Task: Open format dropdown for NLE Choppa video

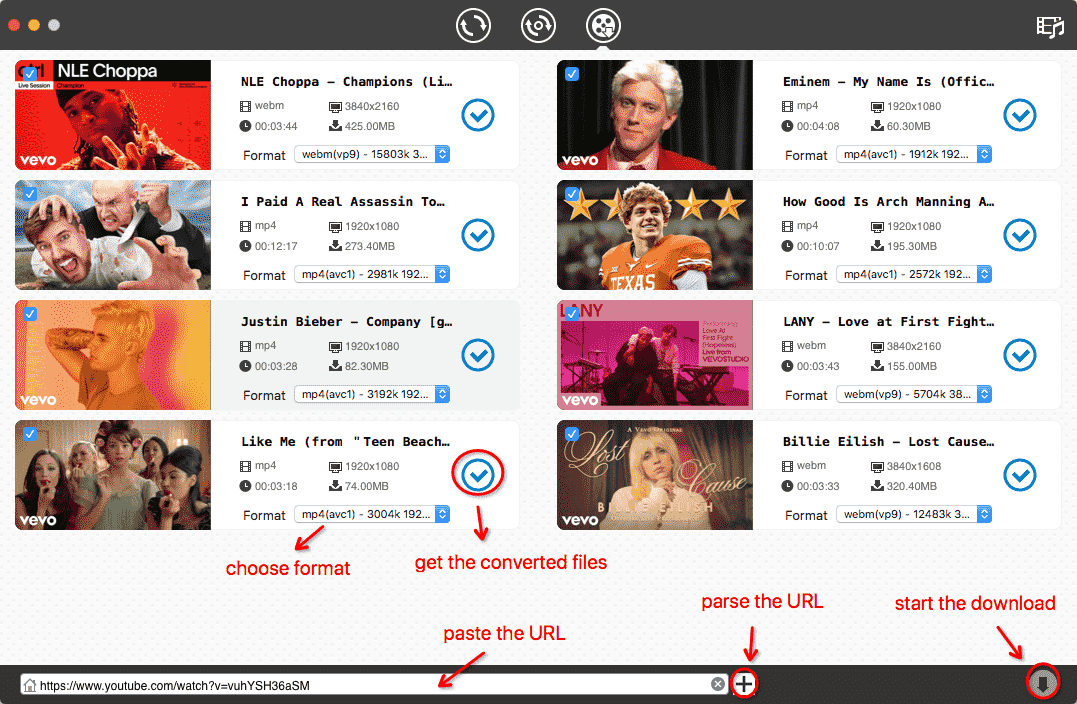Action: tap(372, 155)
